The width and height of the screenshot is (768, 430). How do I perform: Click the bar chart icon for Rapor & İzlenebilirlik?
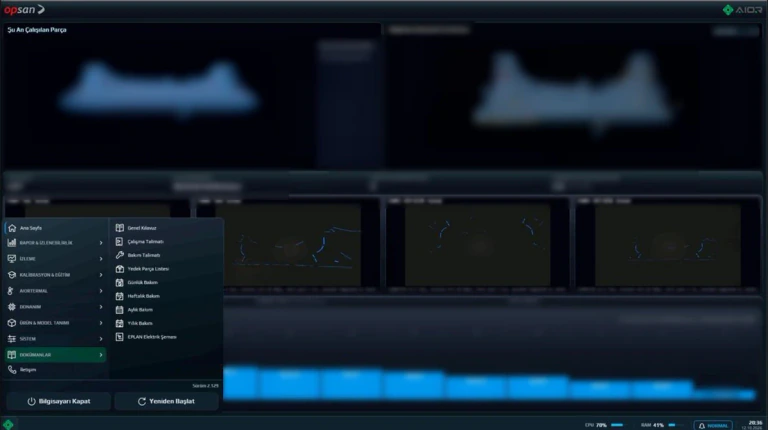(x=12, y=242)
